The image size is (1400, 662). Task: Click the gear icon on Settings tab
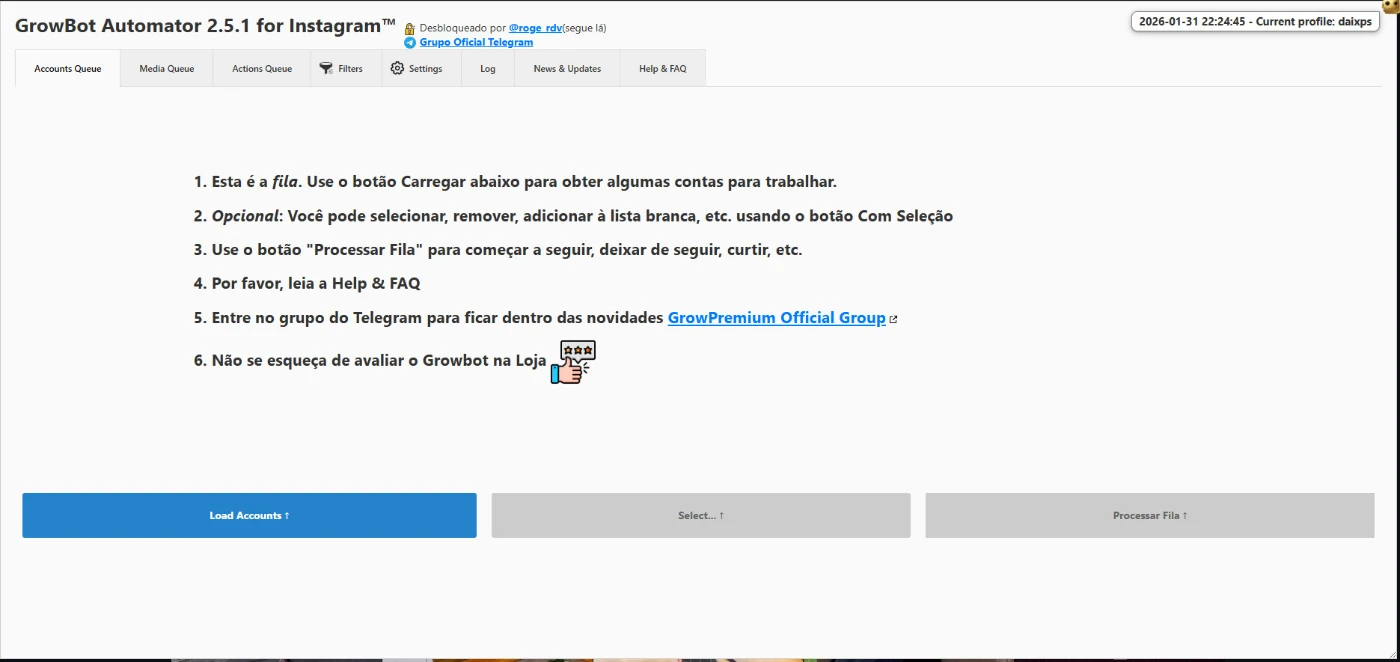(397, 68)
